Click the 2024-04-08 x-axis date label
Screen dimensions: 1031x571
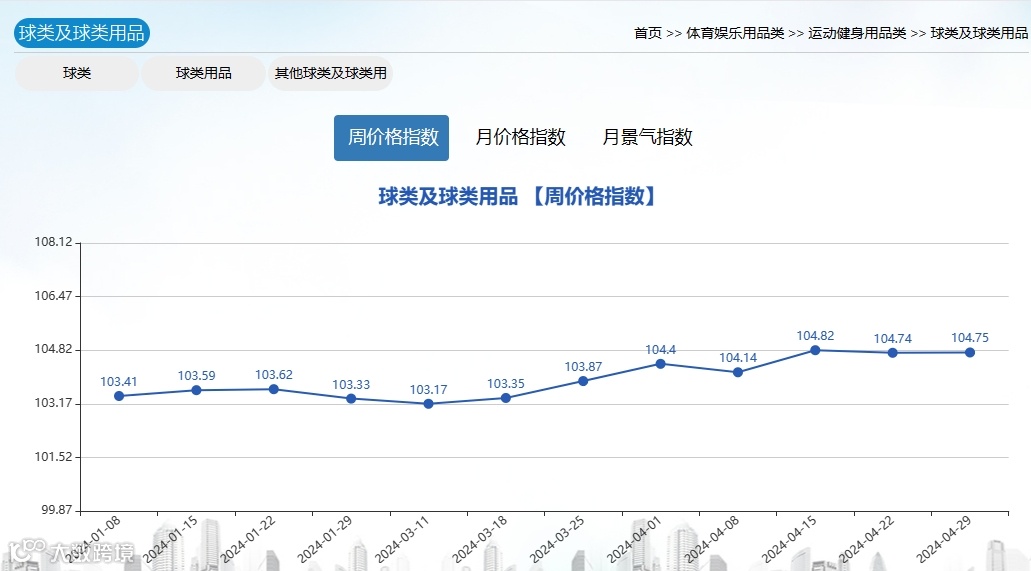point(711,539)
